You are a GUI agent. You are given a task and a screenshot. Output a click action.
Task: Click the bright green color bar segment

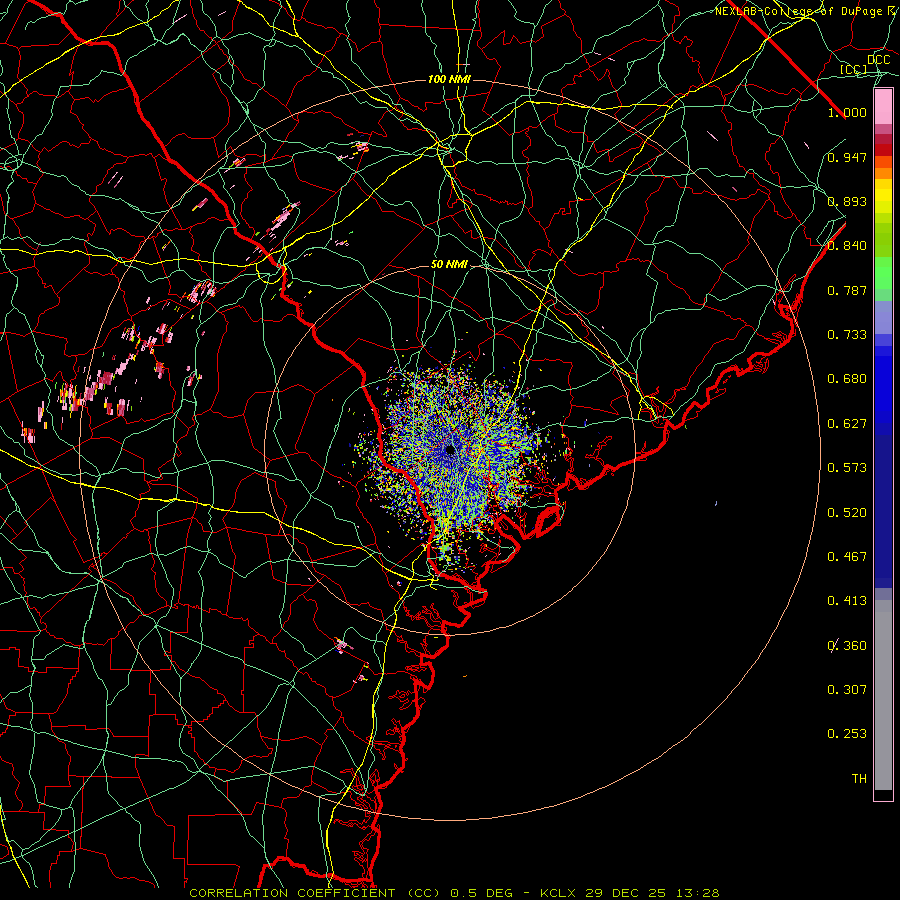pos(883,273)
